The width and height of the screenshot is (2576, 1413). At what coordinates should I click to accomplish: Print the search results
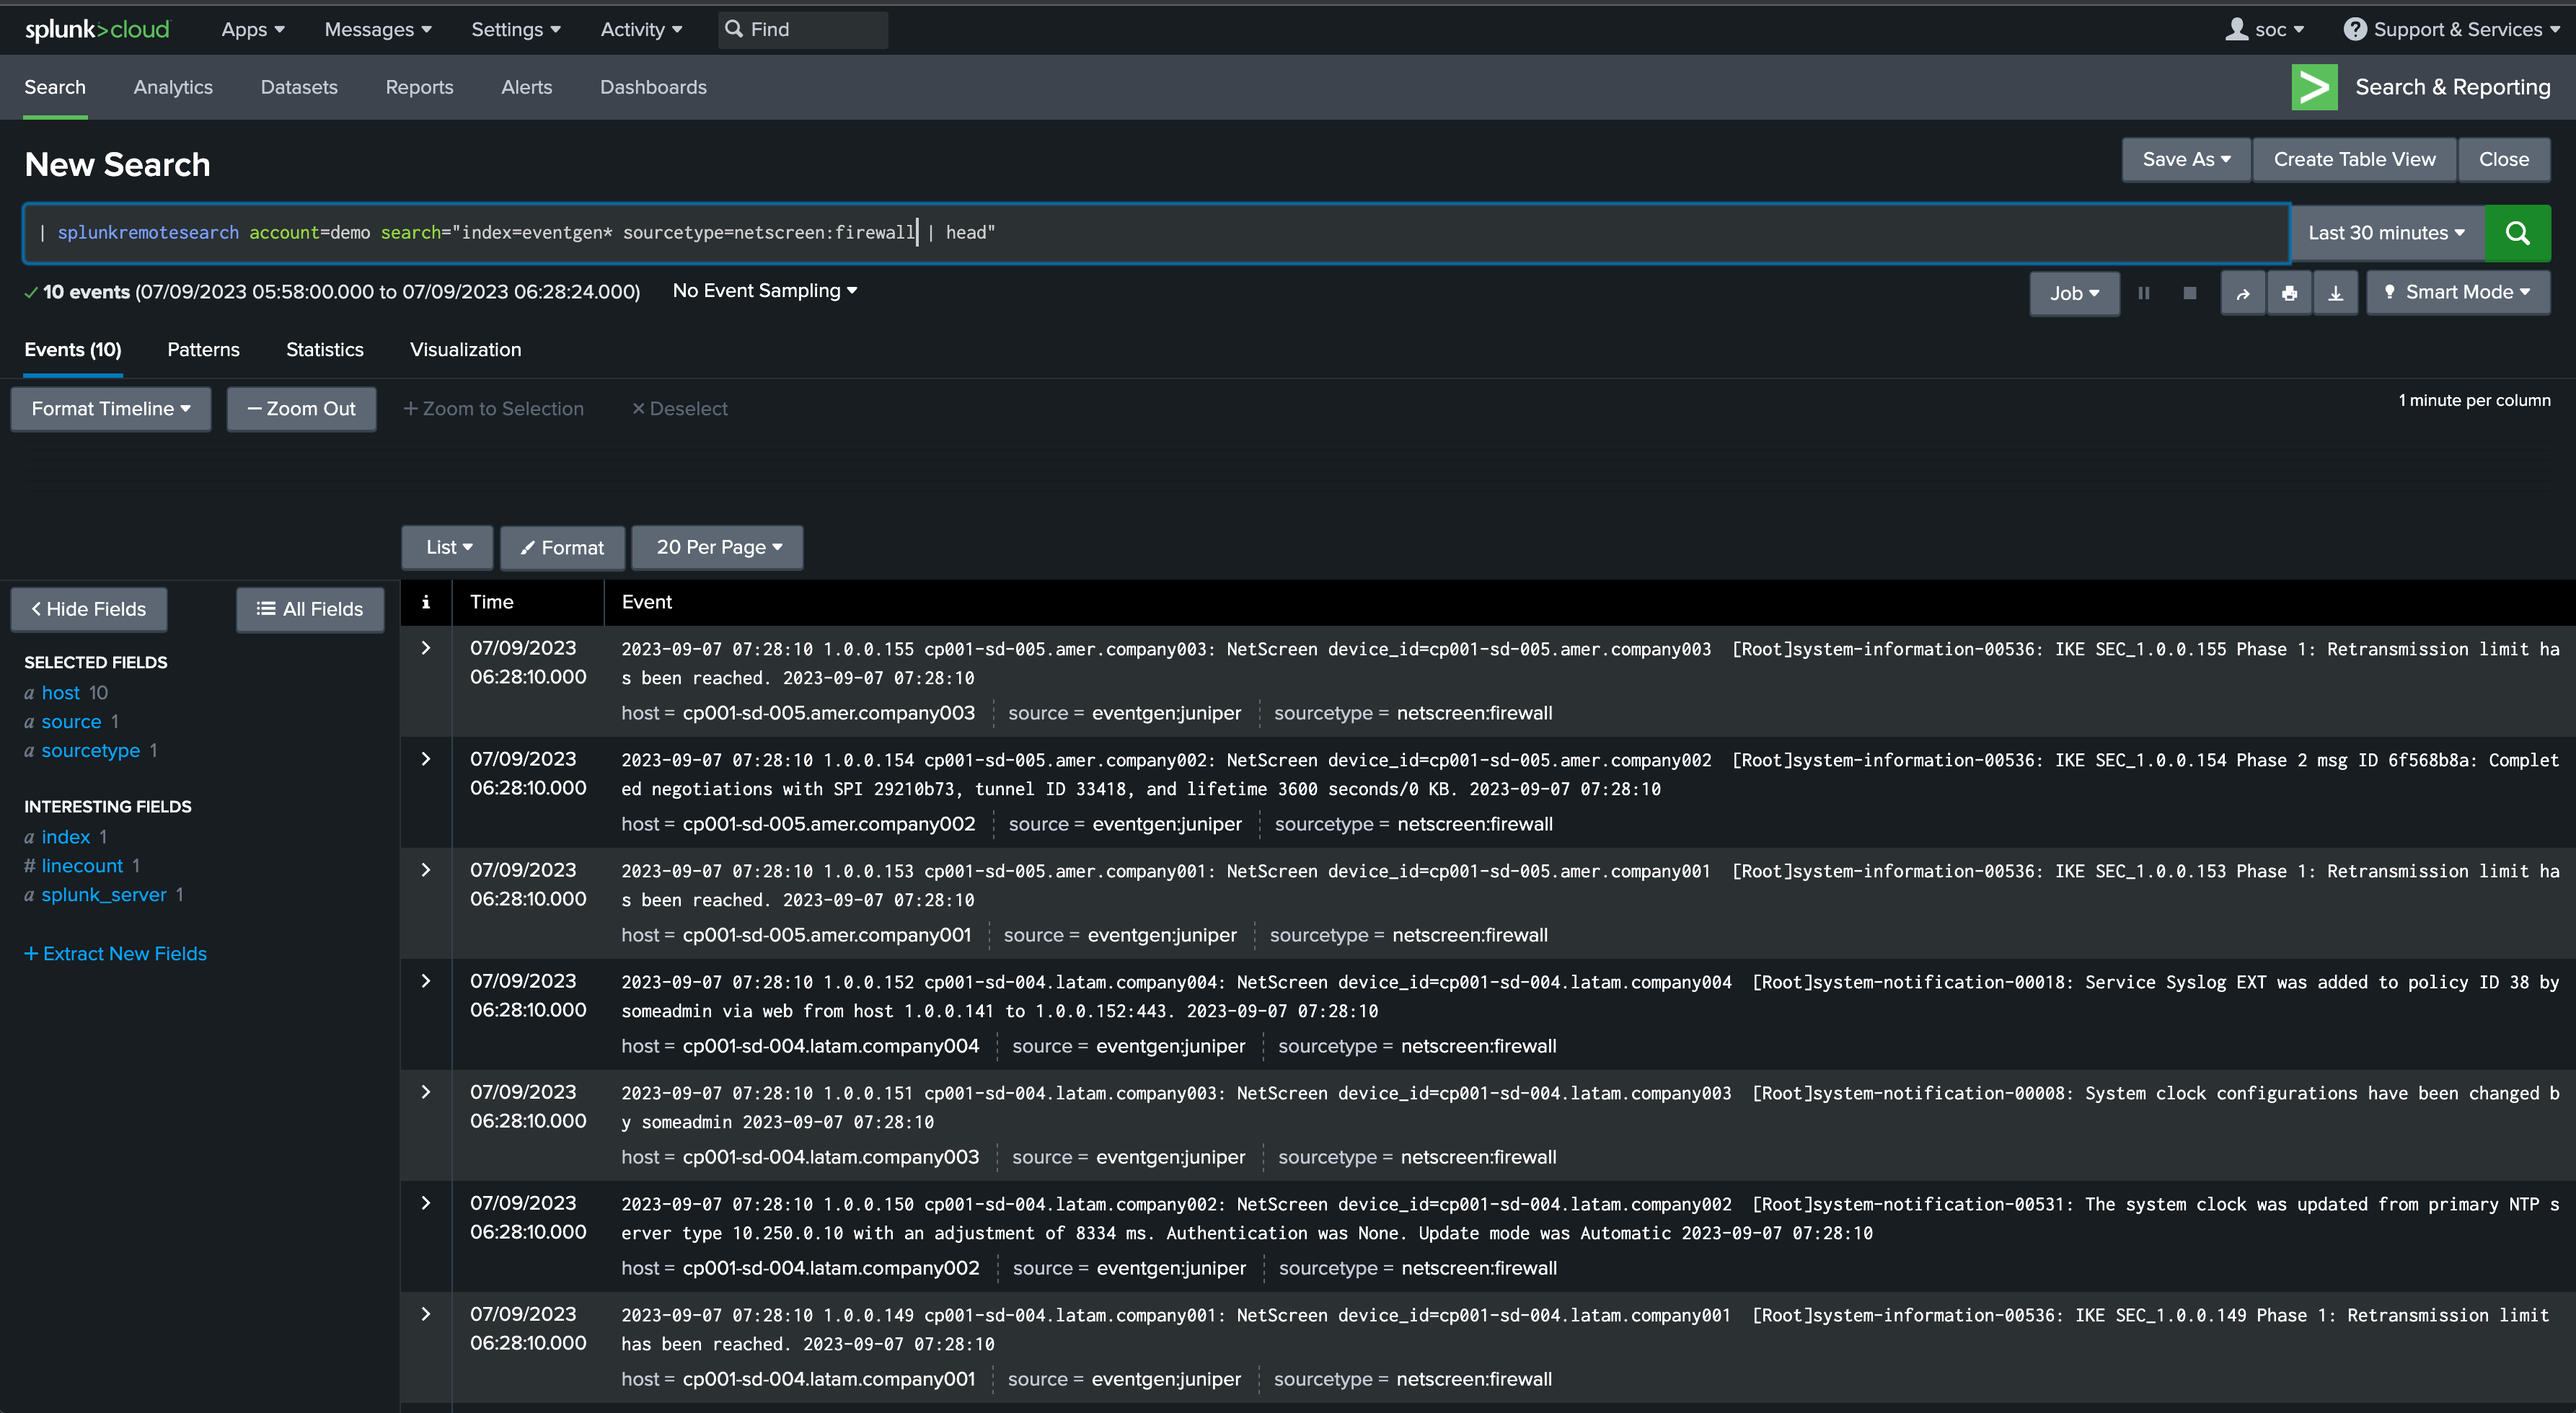point(2289,293)
